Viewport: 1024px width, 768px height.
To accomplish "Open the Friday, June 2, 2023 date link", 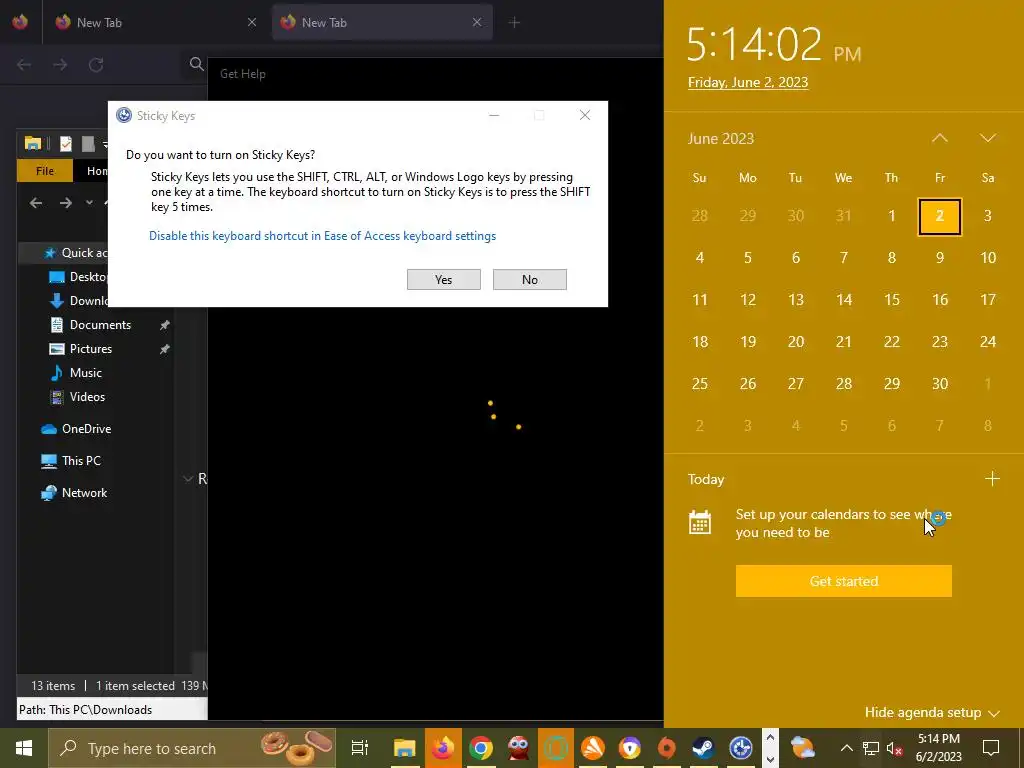I will coord(748,82).
